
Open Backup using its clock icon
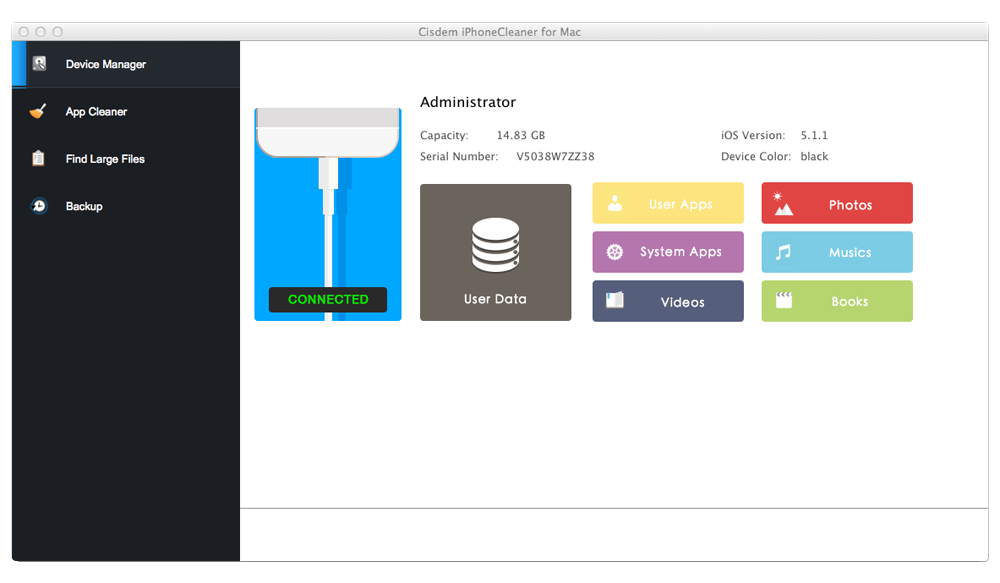39,205
